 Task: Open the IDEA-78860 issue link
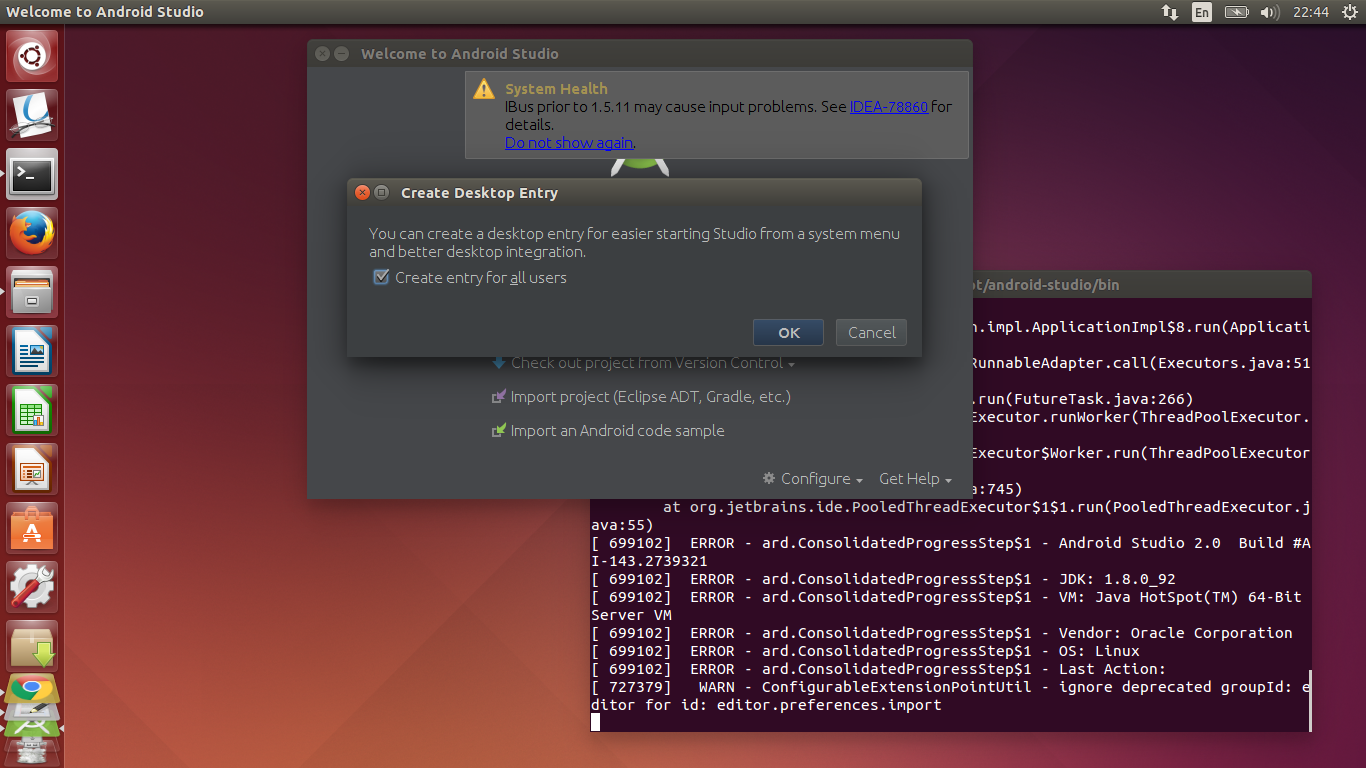pos(889,106)
